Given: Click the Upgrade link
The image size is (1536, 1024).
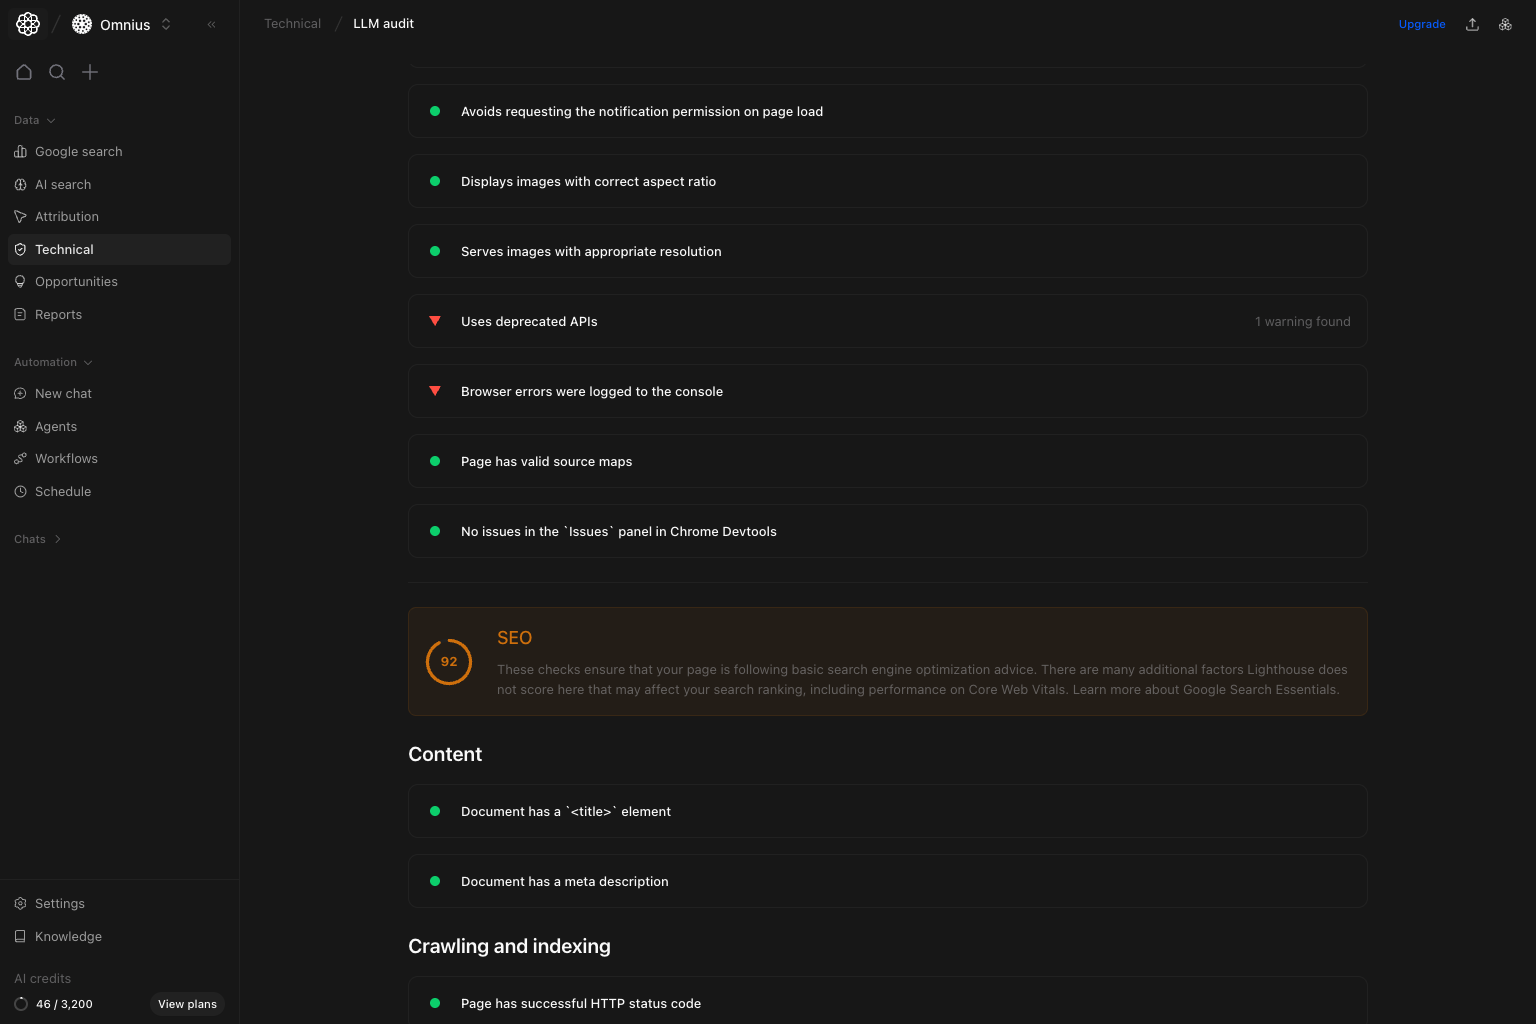Looking at the screenshot, I should pos(1421,23).
